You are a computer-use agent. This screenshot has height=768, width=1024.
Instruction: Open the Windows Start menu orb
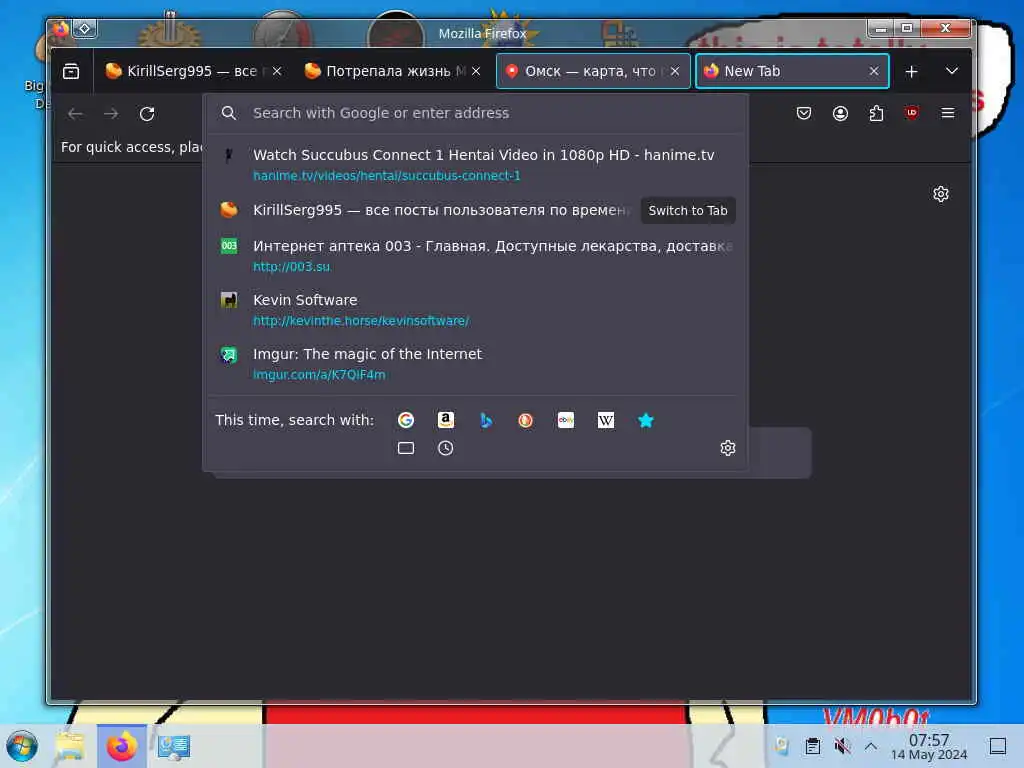click(x=22, y=746)
